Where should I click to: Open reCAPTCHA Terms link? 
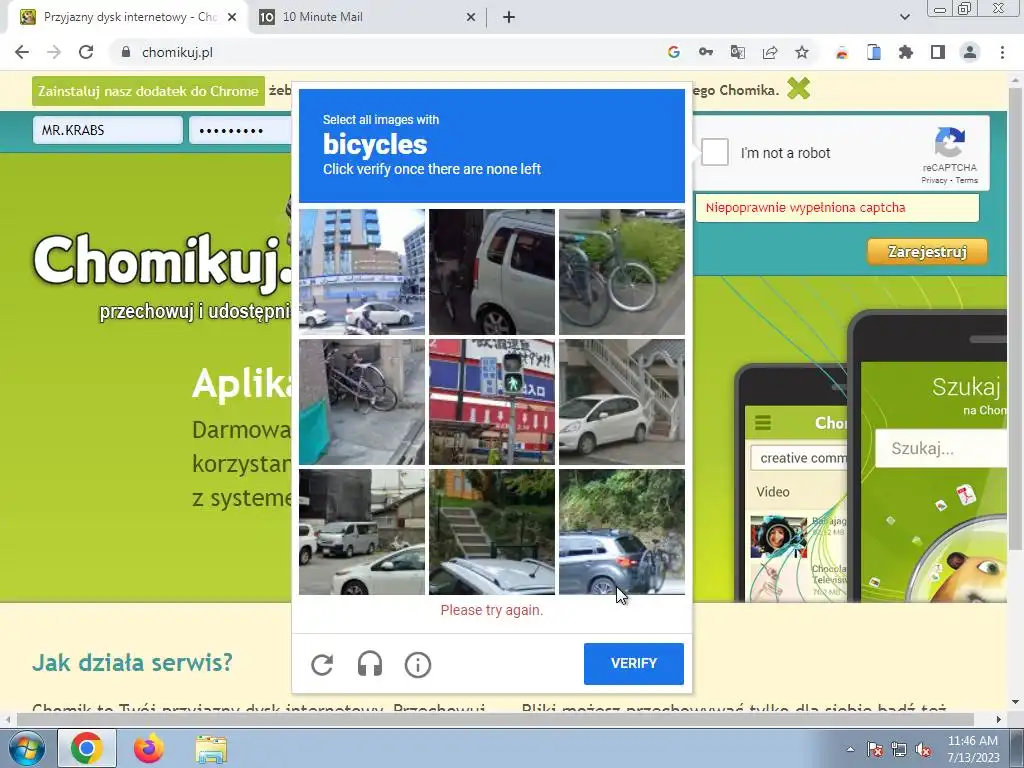[x=967, y=180]
